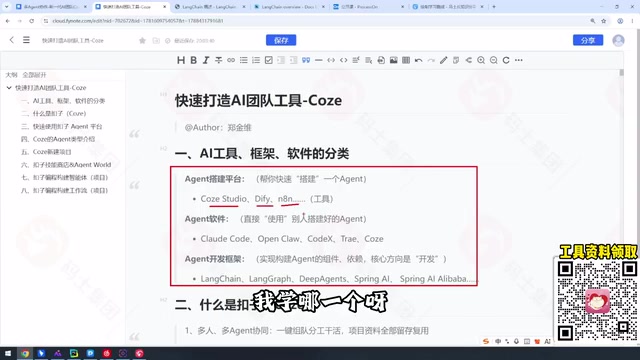This screenshot has height=360, width=640.
Task: Zoom out the editor view
Action: [493, 60]
